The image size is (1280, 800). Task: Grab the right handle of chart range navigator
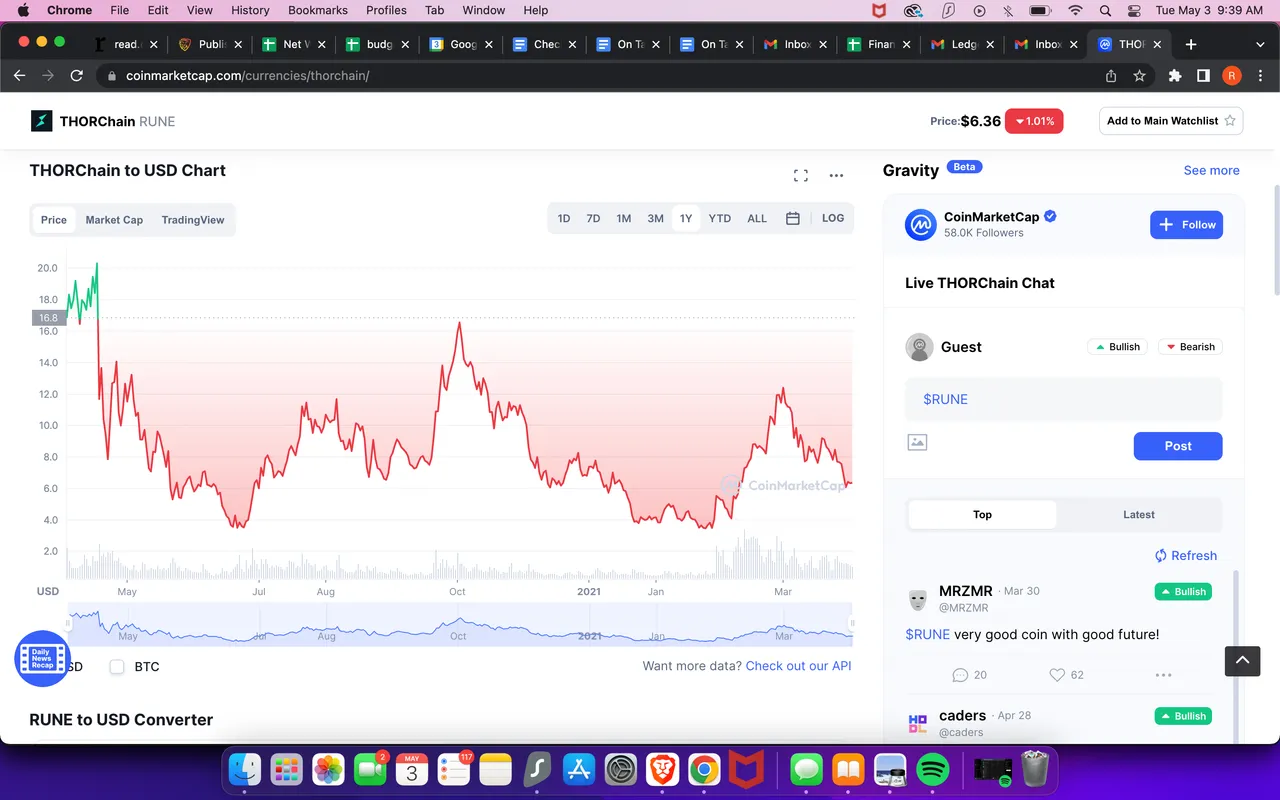pos(852,623)
